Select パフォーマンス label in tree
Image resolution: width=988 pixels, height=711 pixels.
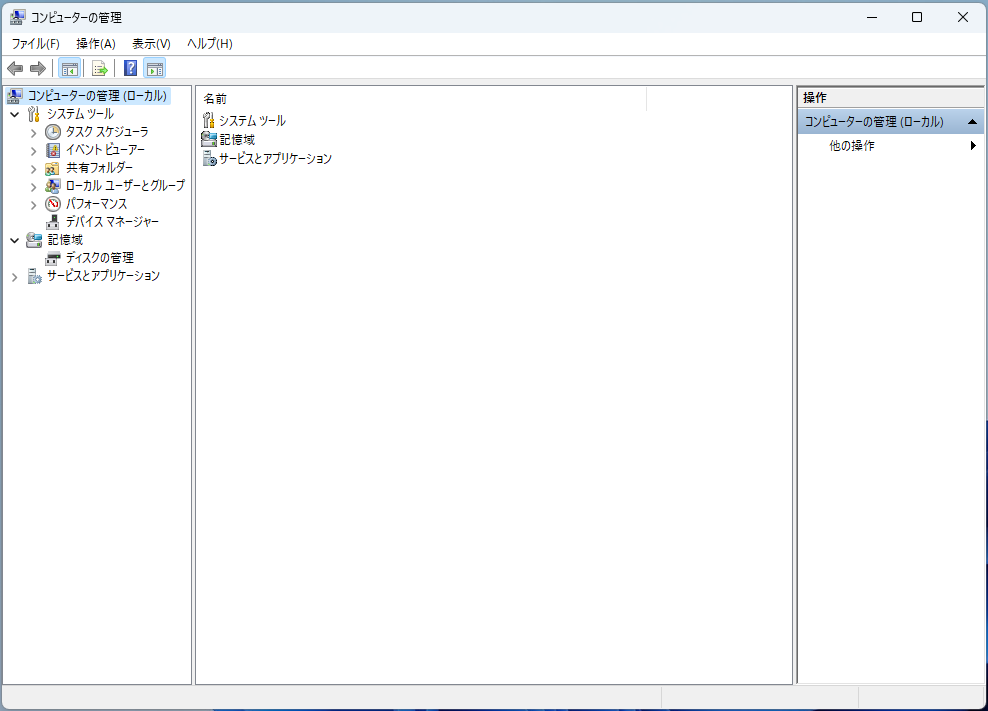coord(96,204)
